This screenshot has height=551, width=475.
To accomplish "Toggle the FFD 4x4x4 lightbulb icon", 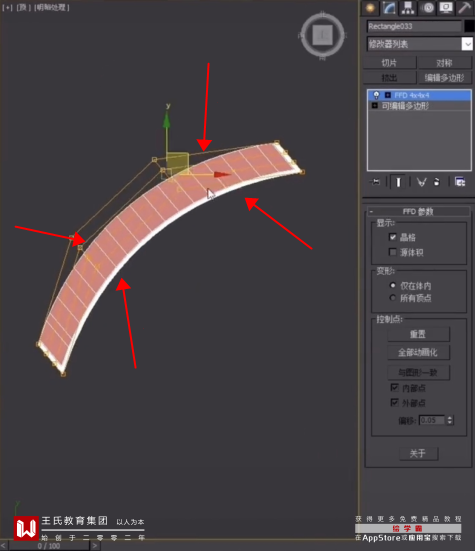I will pyautogui.click(x=376, y=95).
